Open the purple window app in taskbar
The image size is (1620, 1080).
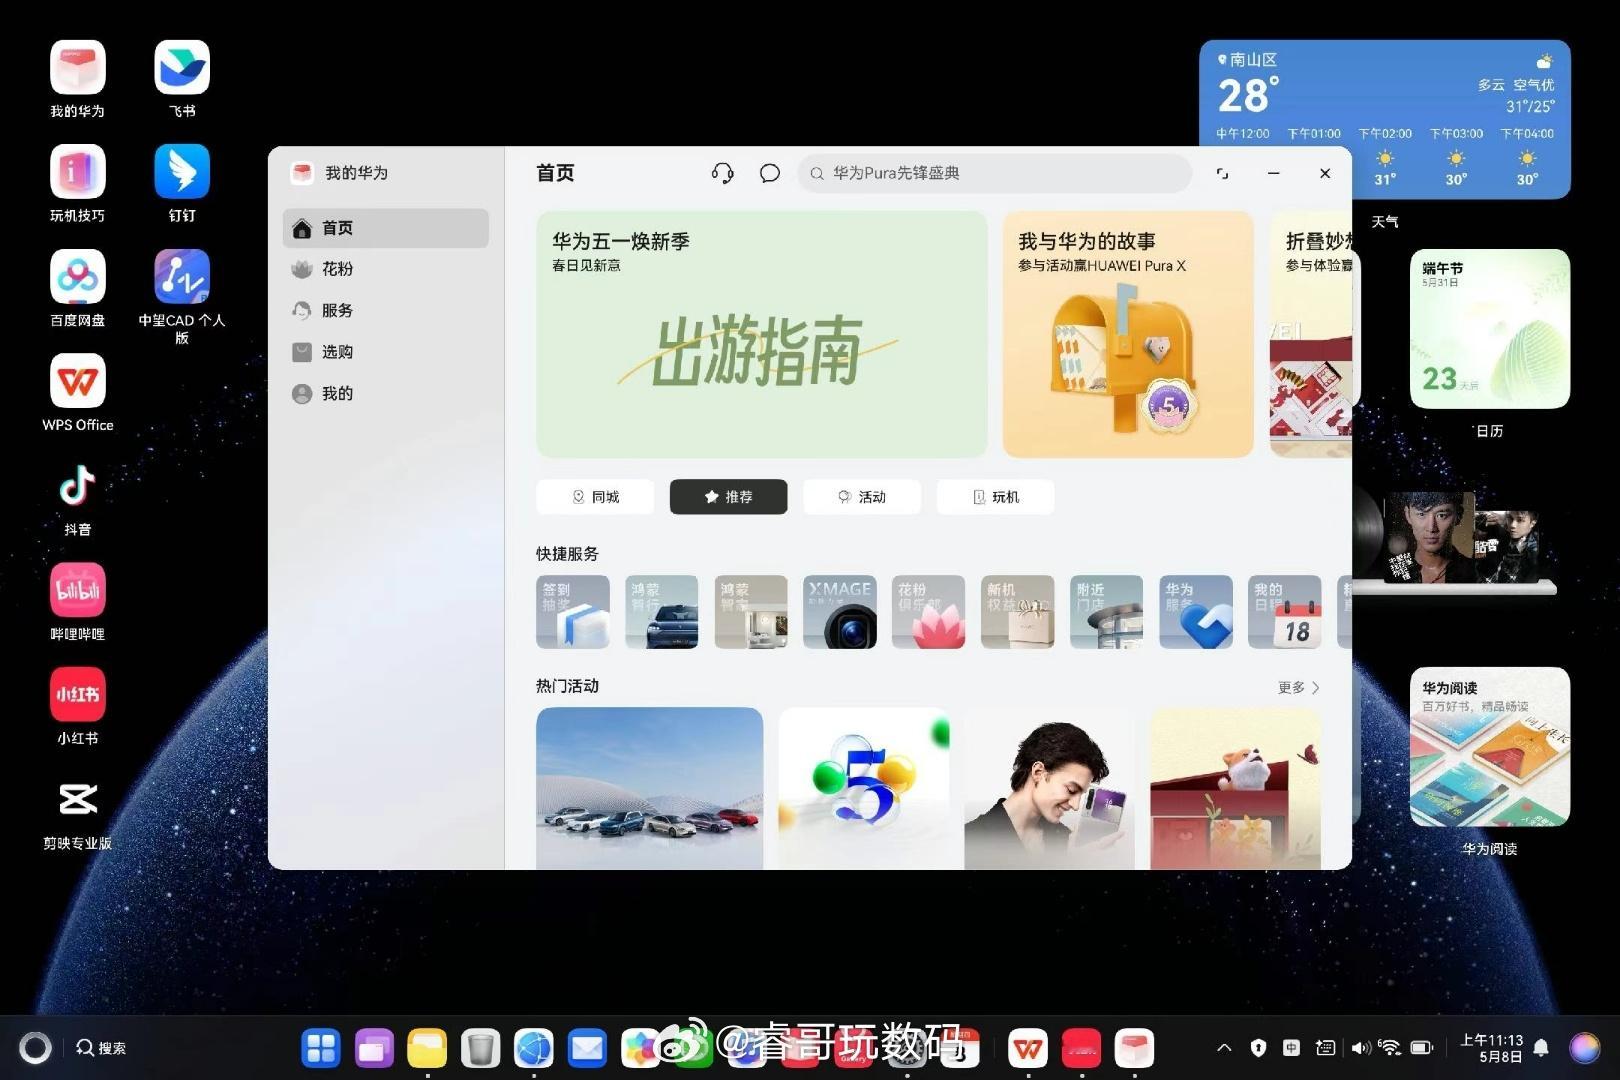click(374, 1048)
